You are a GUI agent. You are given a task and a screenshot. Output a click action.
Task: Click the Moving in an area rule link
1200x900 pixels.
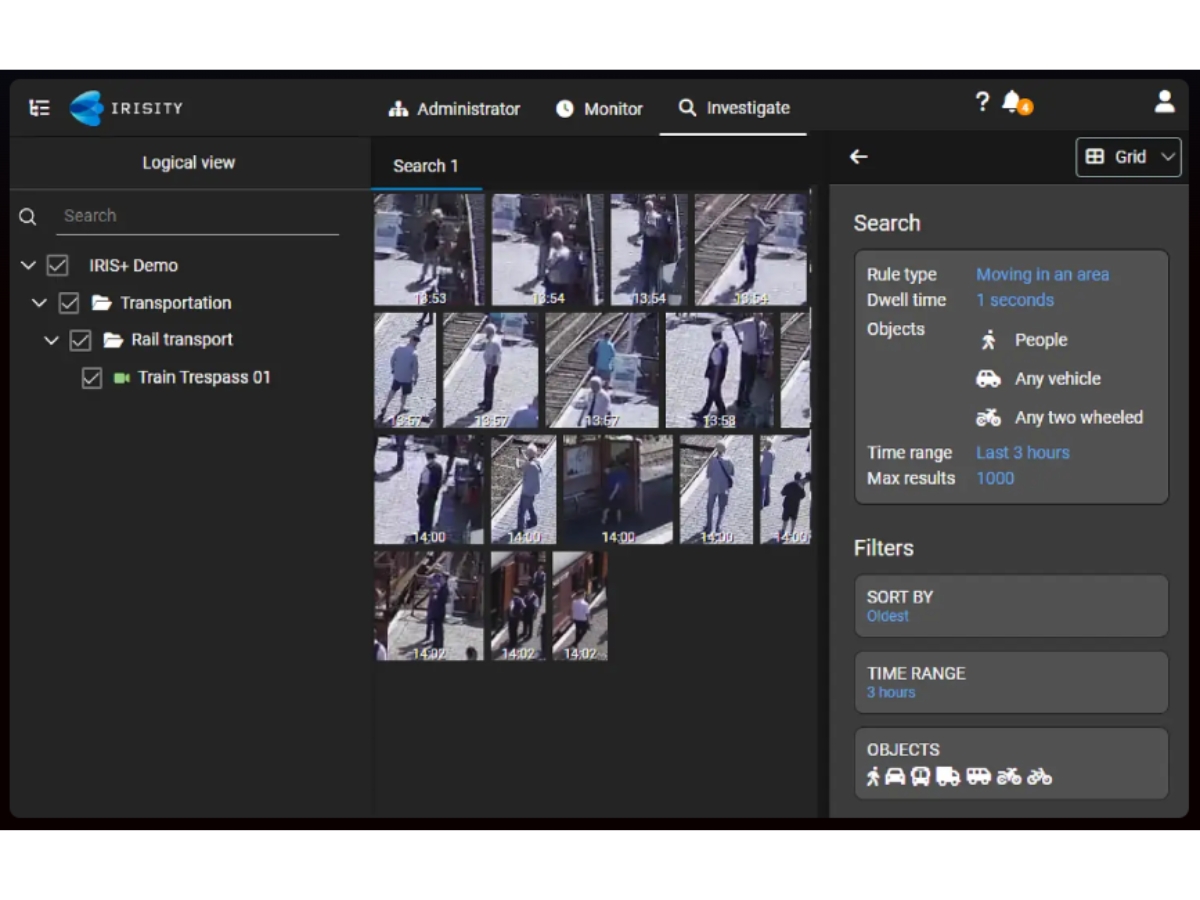1042,274
